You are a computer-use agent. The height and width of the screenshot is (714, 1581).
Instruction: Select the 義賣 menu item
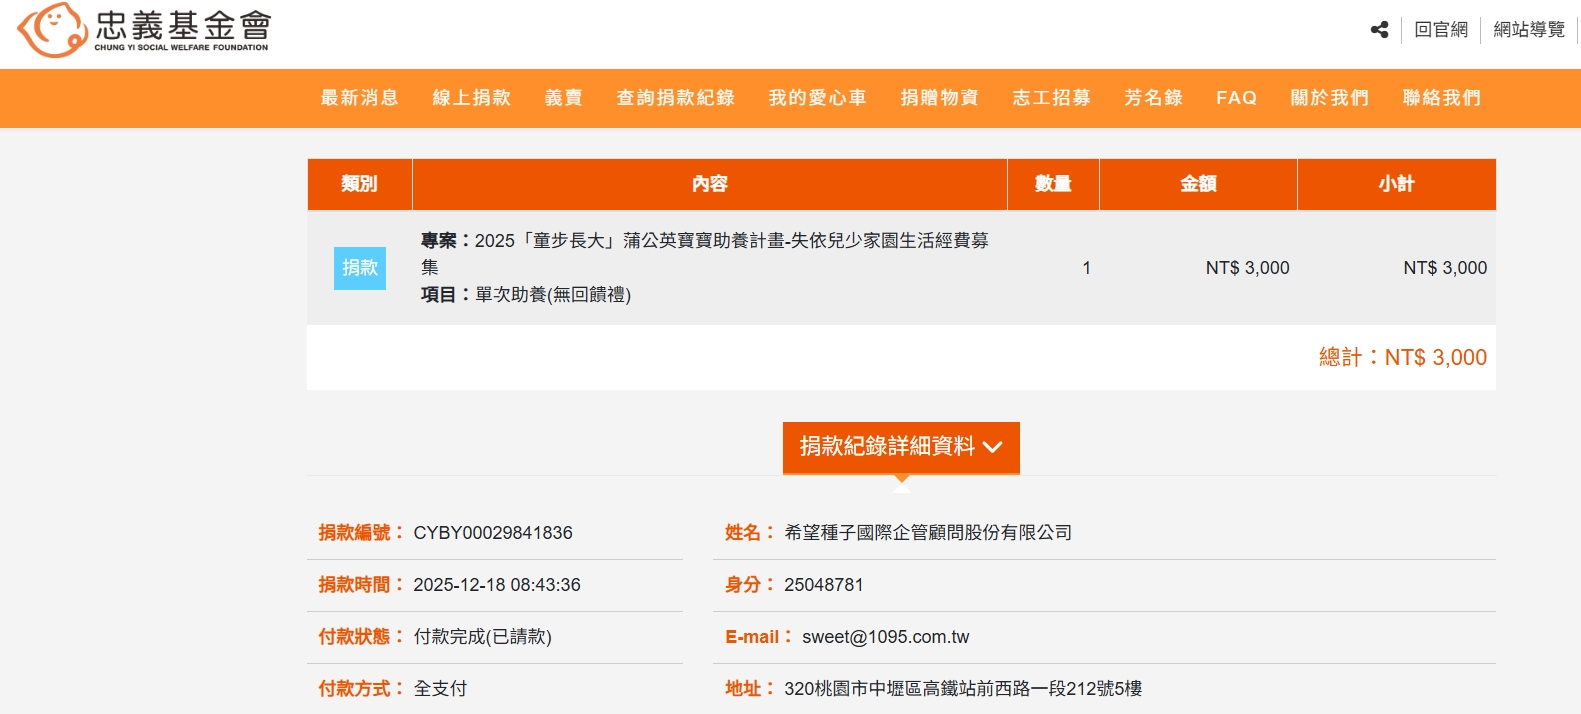click(x=563, y=98)
